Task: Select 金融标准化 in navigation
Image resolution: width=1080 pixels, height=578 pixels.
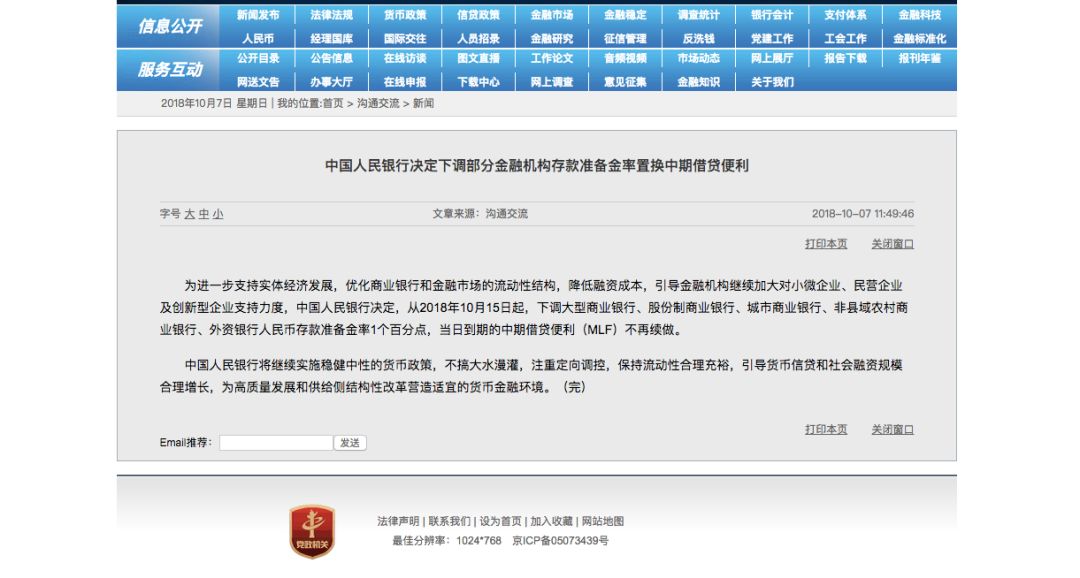Action: pos(920,39)
